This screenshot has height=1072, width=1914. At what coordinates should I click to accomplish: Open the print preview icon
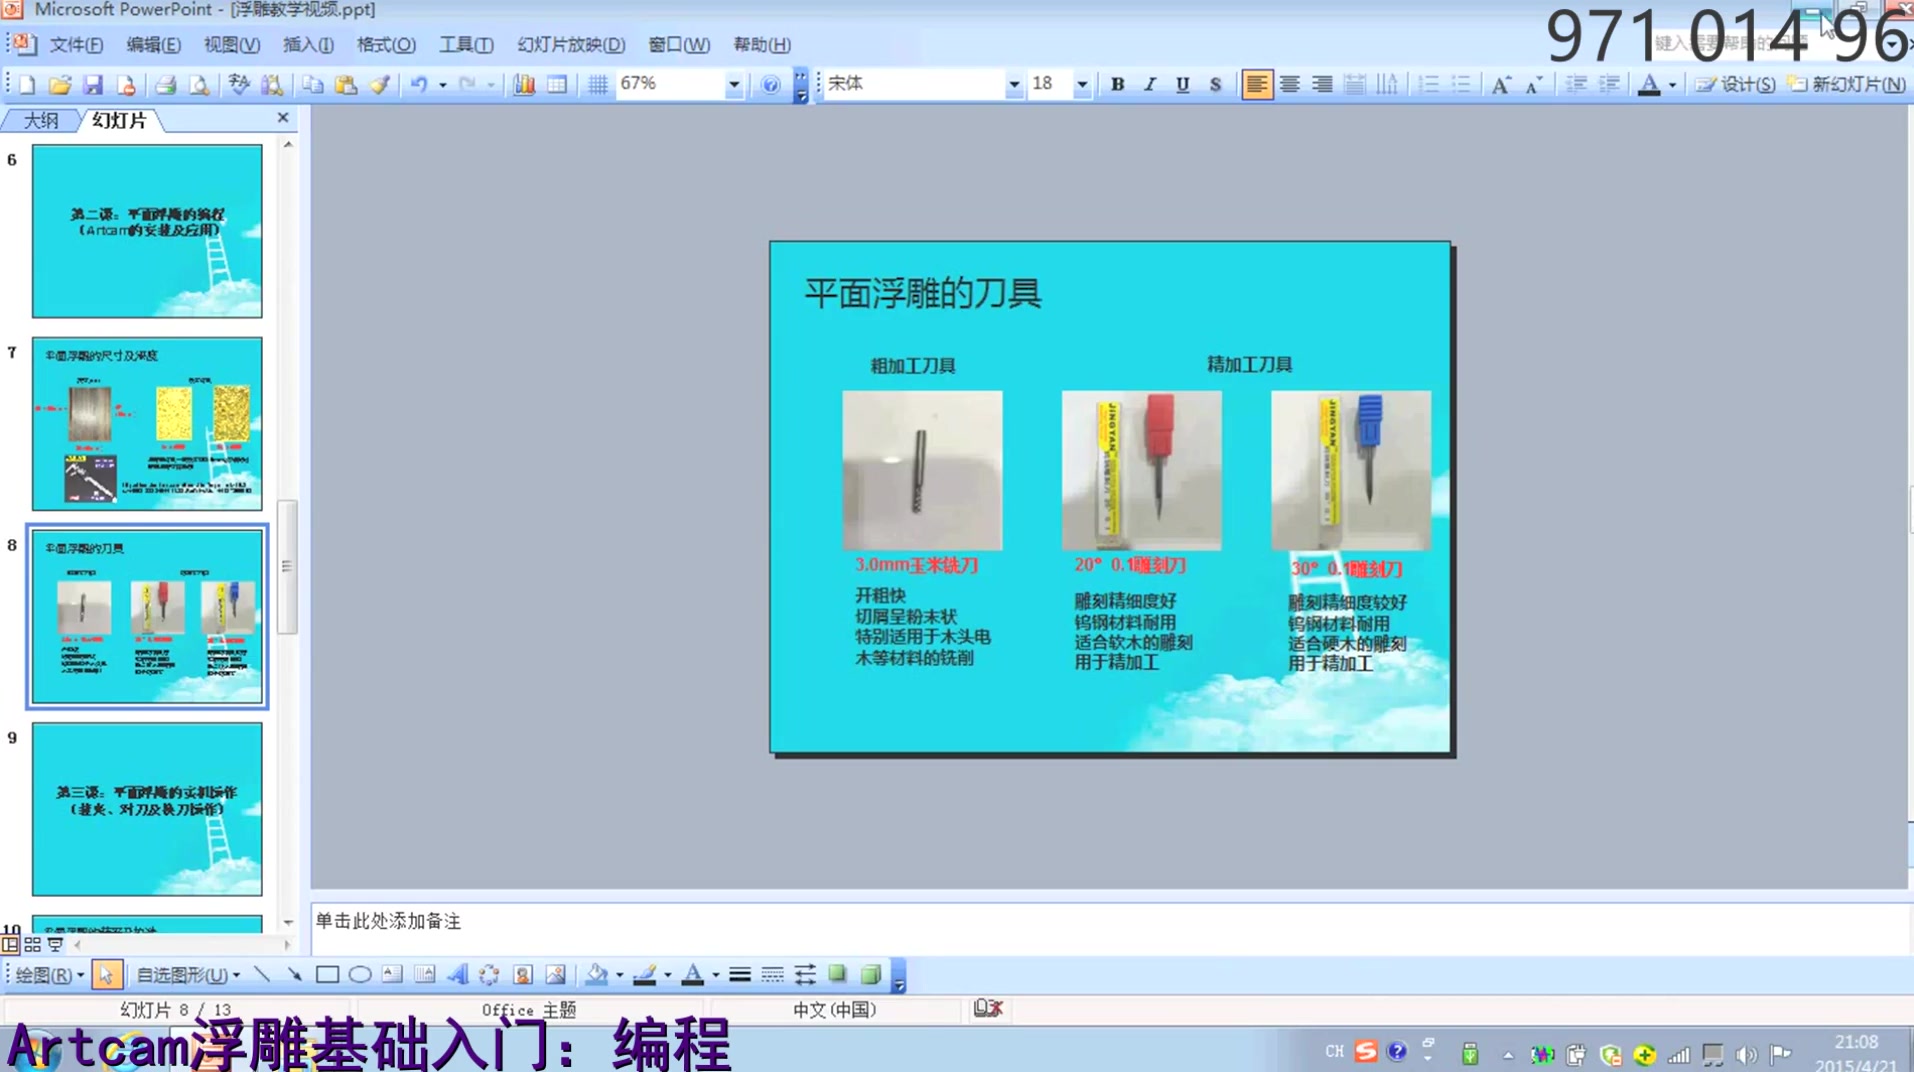(x=199, y=84)
